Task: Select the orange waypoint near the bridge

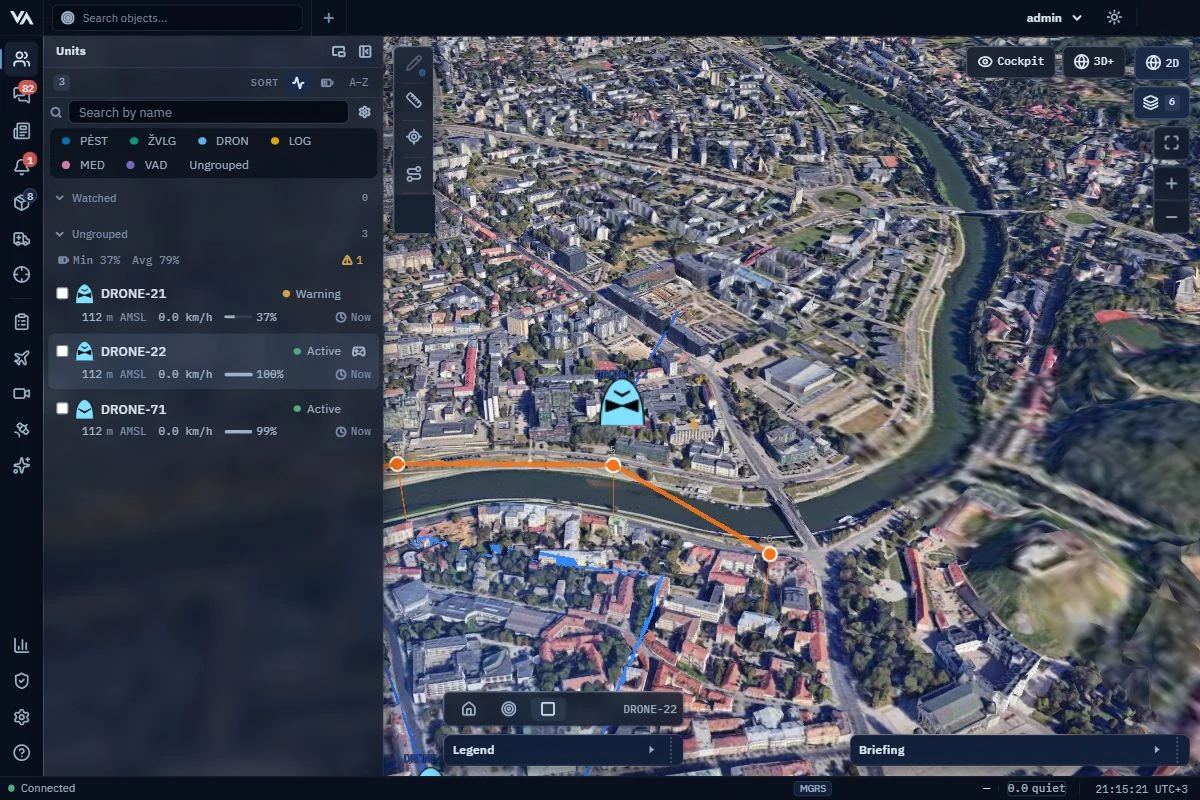Action: pyautogui.click(x=769, y=553)
